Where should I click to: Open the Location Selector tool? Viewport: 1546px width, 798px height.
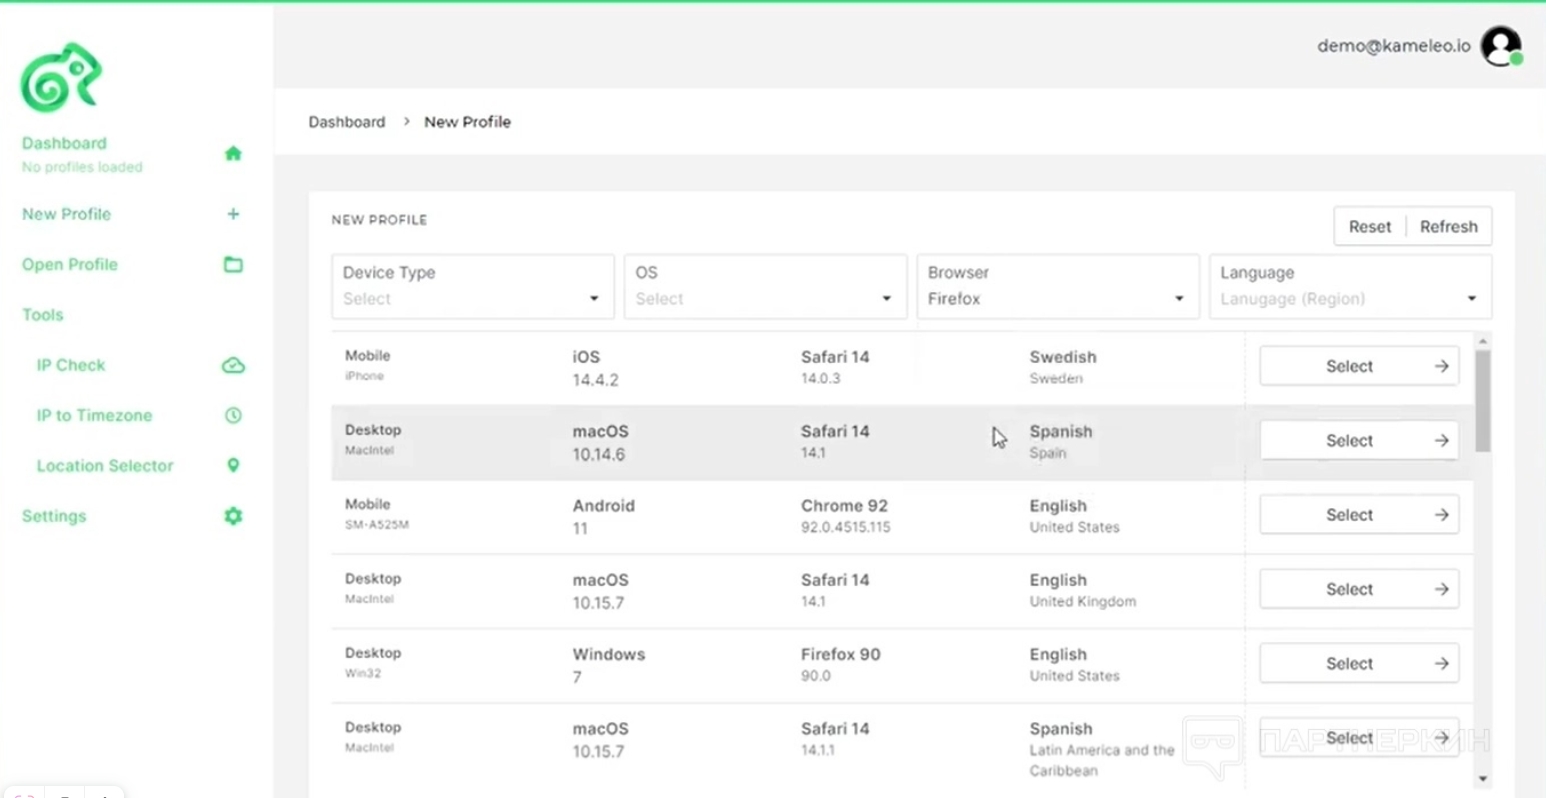point(105,466)
